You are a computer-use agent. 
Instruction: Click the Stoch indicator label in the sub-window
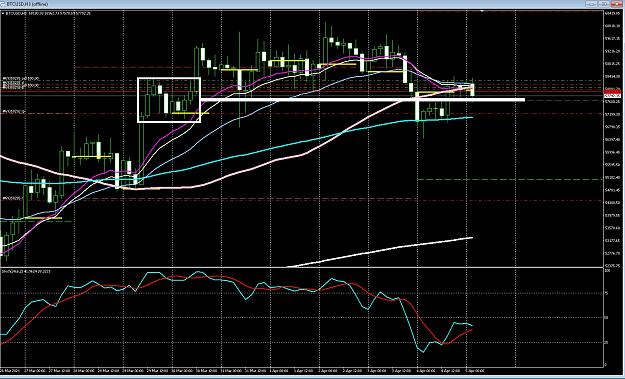pos(26,271)
